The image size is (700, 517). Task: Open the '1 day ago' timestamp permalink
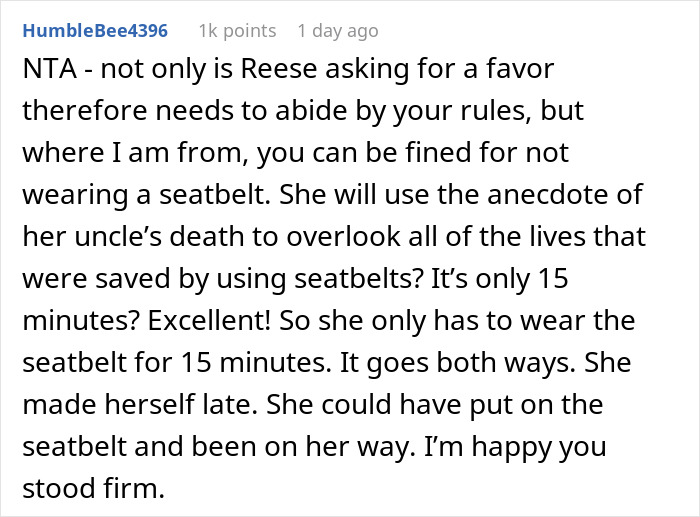click(x=338, y=31)
